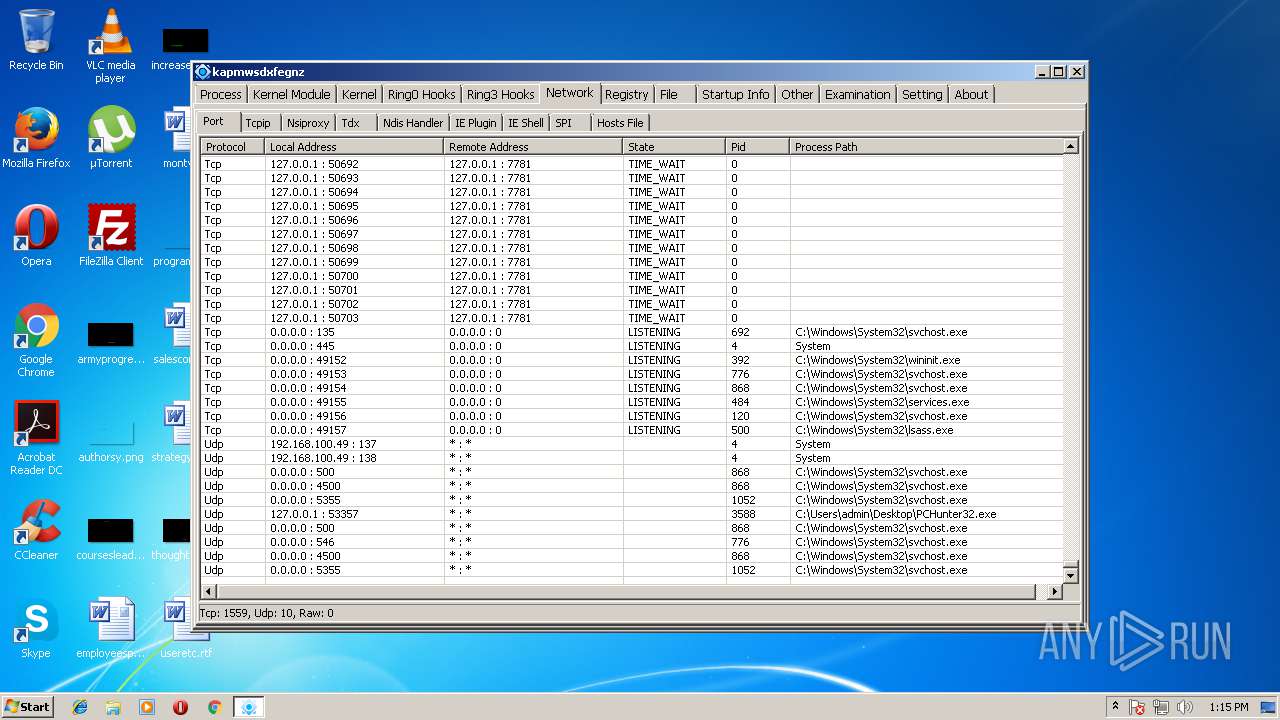
Task: Click the network tray icon
Action: click(x=1161, y=707)
